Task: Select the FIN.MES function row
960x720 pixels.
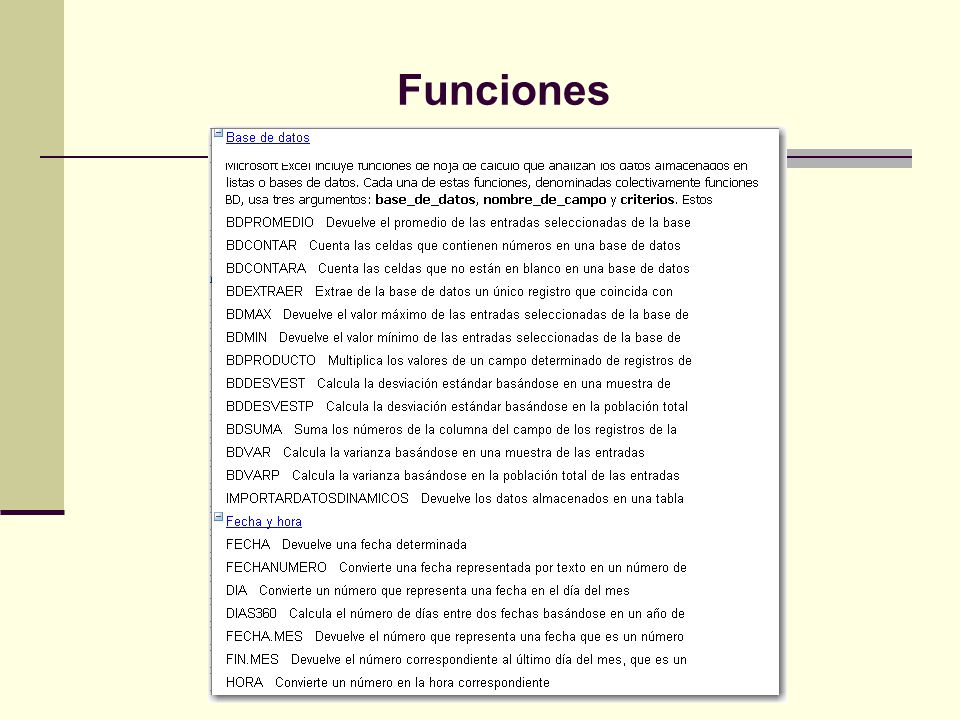Action: [456, 659]
